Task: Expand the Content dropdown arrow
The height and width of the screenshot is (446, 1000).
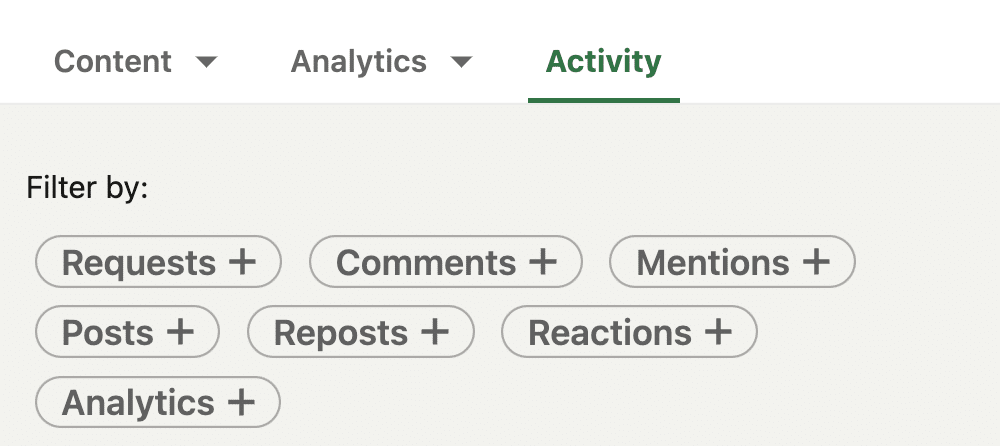Action: click(206, 62)
